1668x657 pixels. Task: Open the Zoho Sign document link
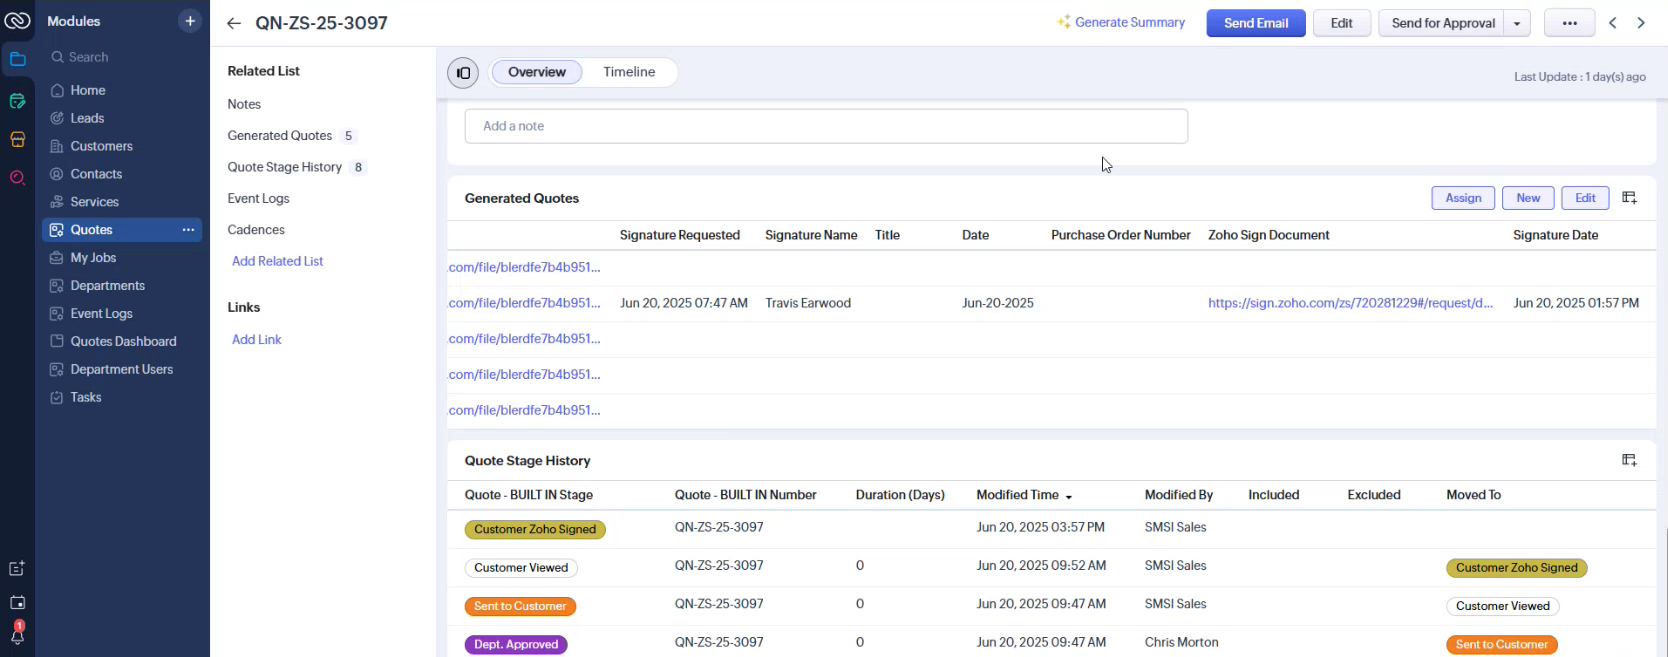click(x=1350, y=303)
